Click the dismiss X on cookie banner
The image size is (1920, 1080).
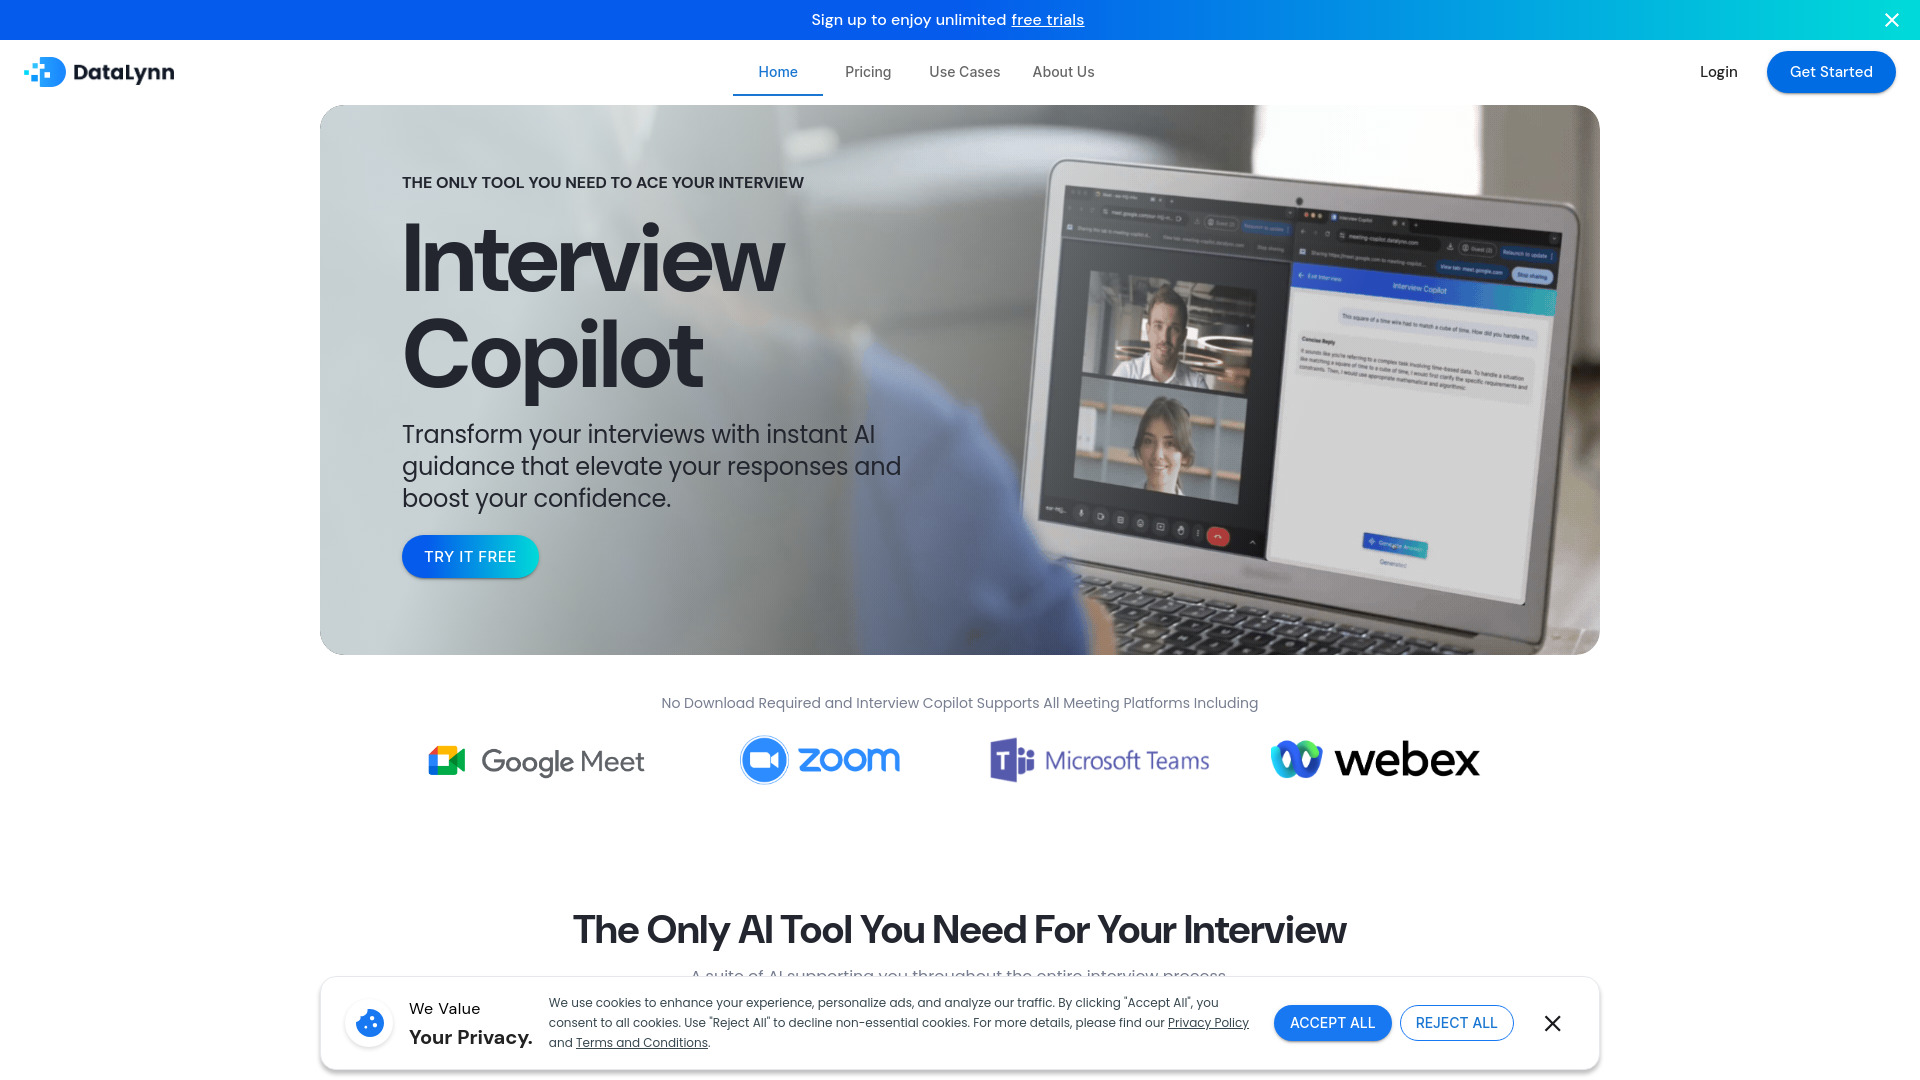[x=1552, y=1022]
